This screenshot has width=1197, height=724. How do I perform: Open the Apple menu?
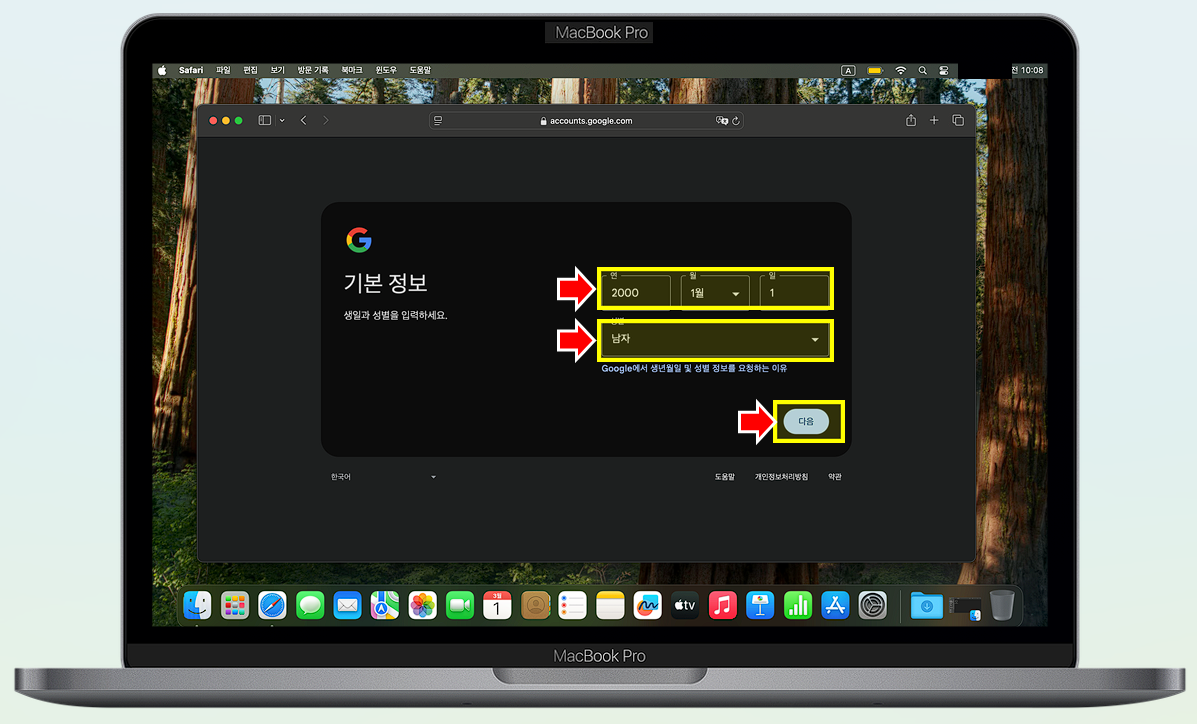[162, 70]
